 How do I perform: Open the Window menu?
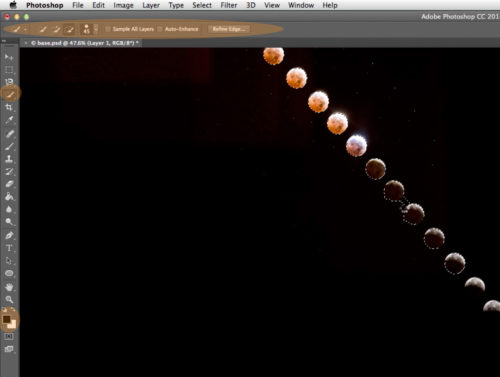301,5
